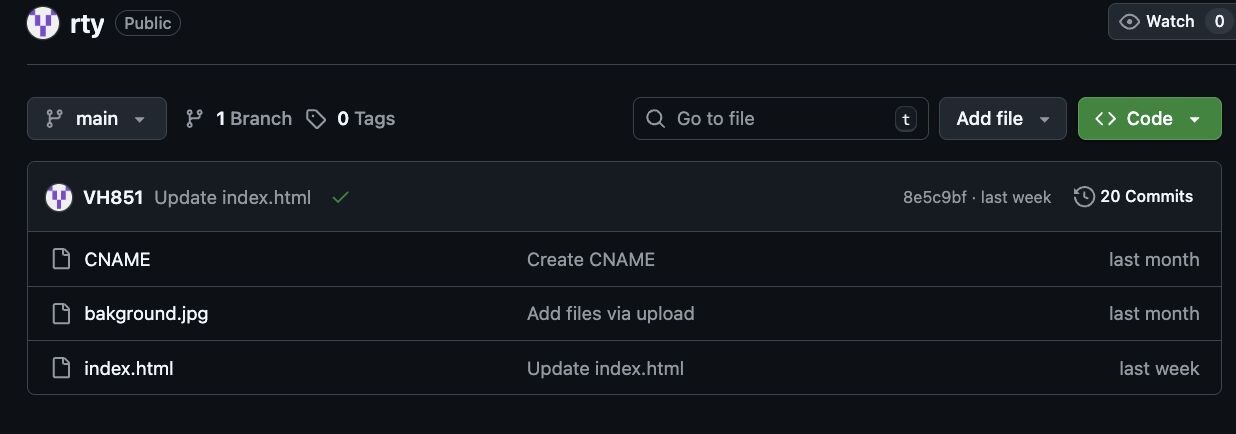The width and height of the screenshot is (1236, 434).
Task: Click the VH851 commit author avatar
Action: (59, 197)
